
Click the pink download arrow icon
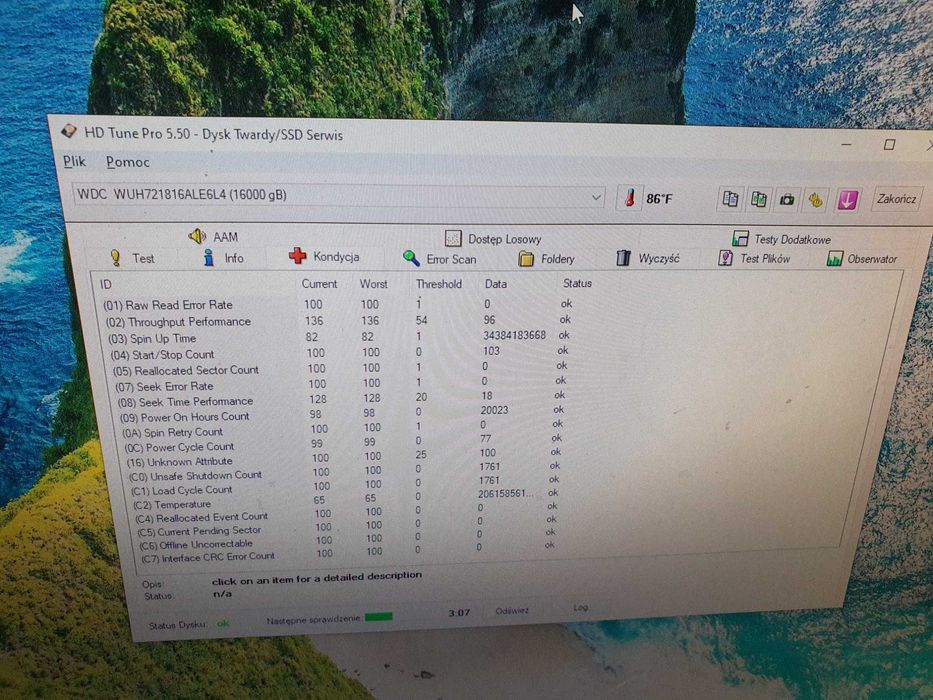(x=847, y=200)
